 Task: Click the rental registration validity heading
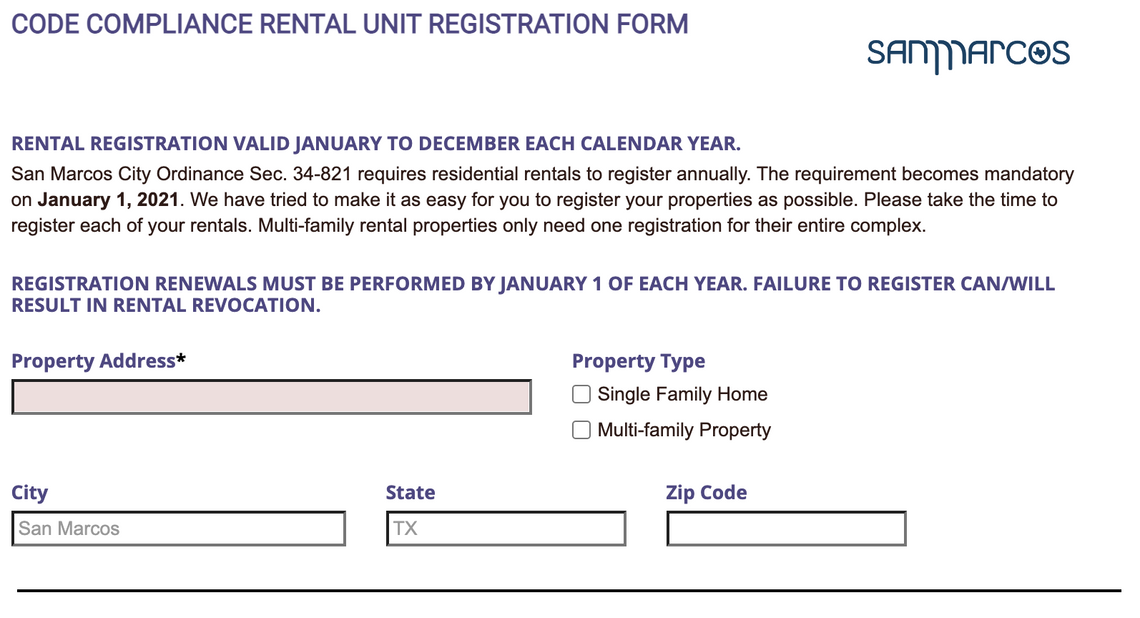(375, 143)
